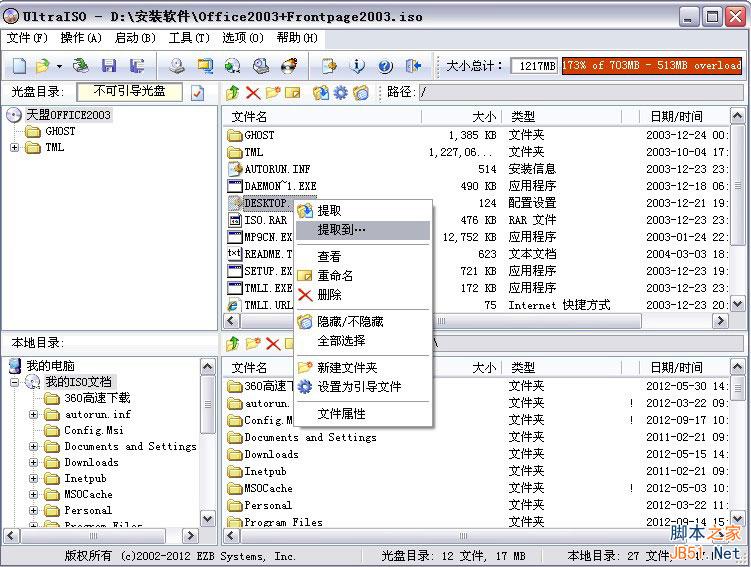
Task: Click the blue question-mark Help icon
Action: (385, 66)
